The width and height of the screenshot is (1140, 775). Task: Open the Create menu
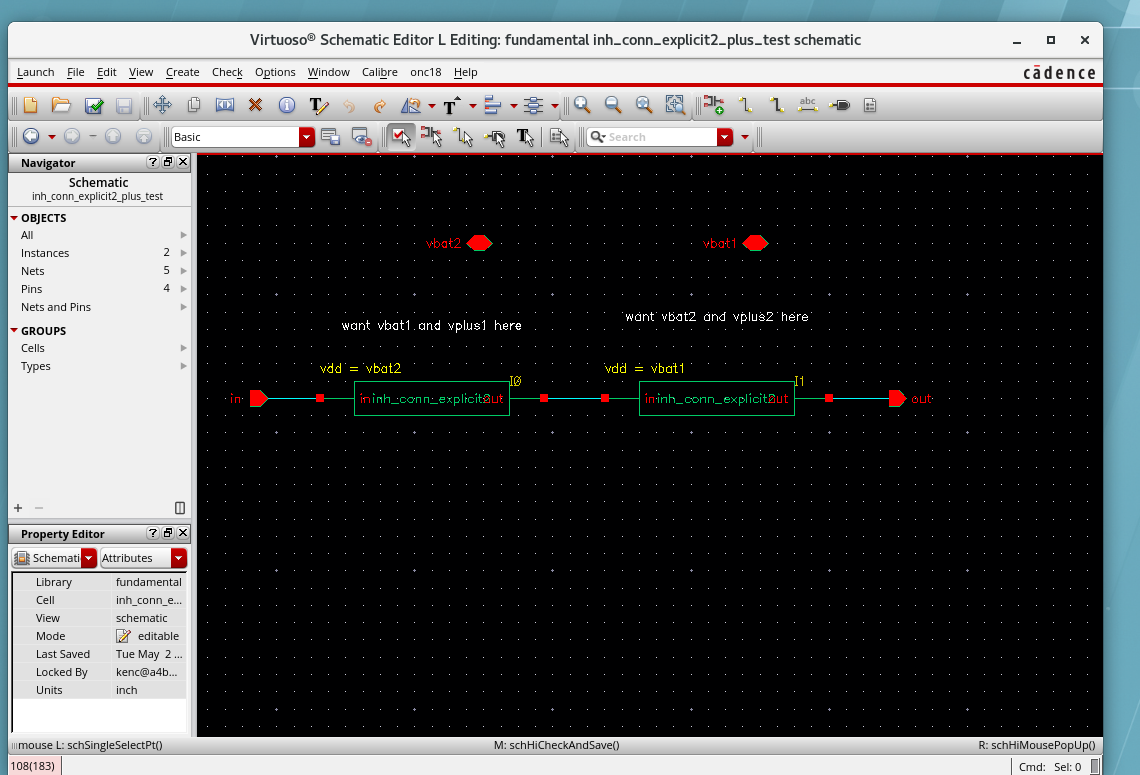pyautogui.click(x=182, y=72)
